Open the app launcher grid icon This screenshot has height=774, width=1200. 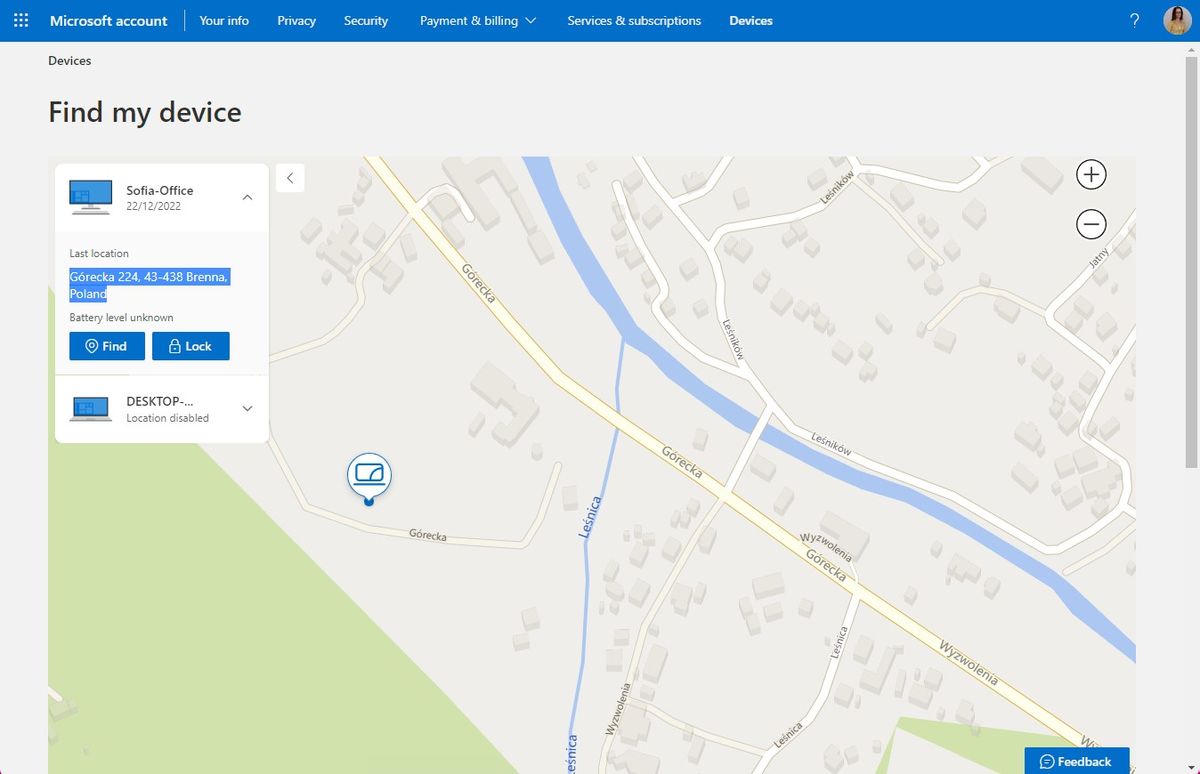pyautogui.click(x=21, y=20)
